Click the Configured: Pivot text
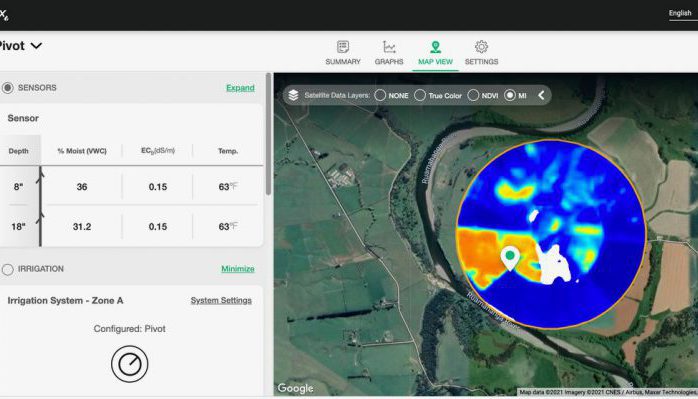698x399 pixels. click(x=130, y=329)
